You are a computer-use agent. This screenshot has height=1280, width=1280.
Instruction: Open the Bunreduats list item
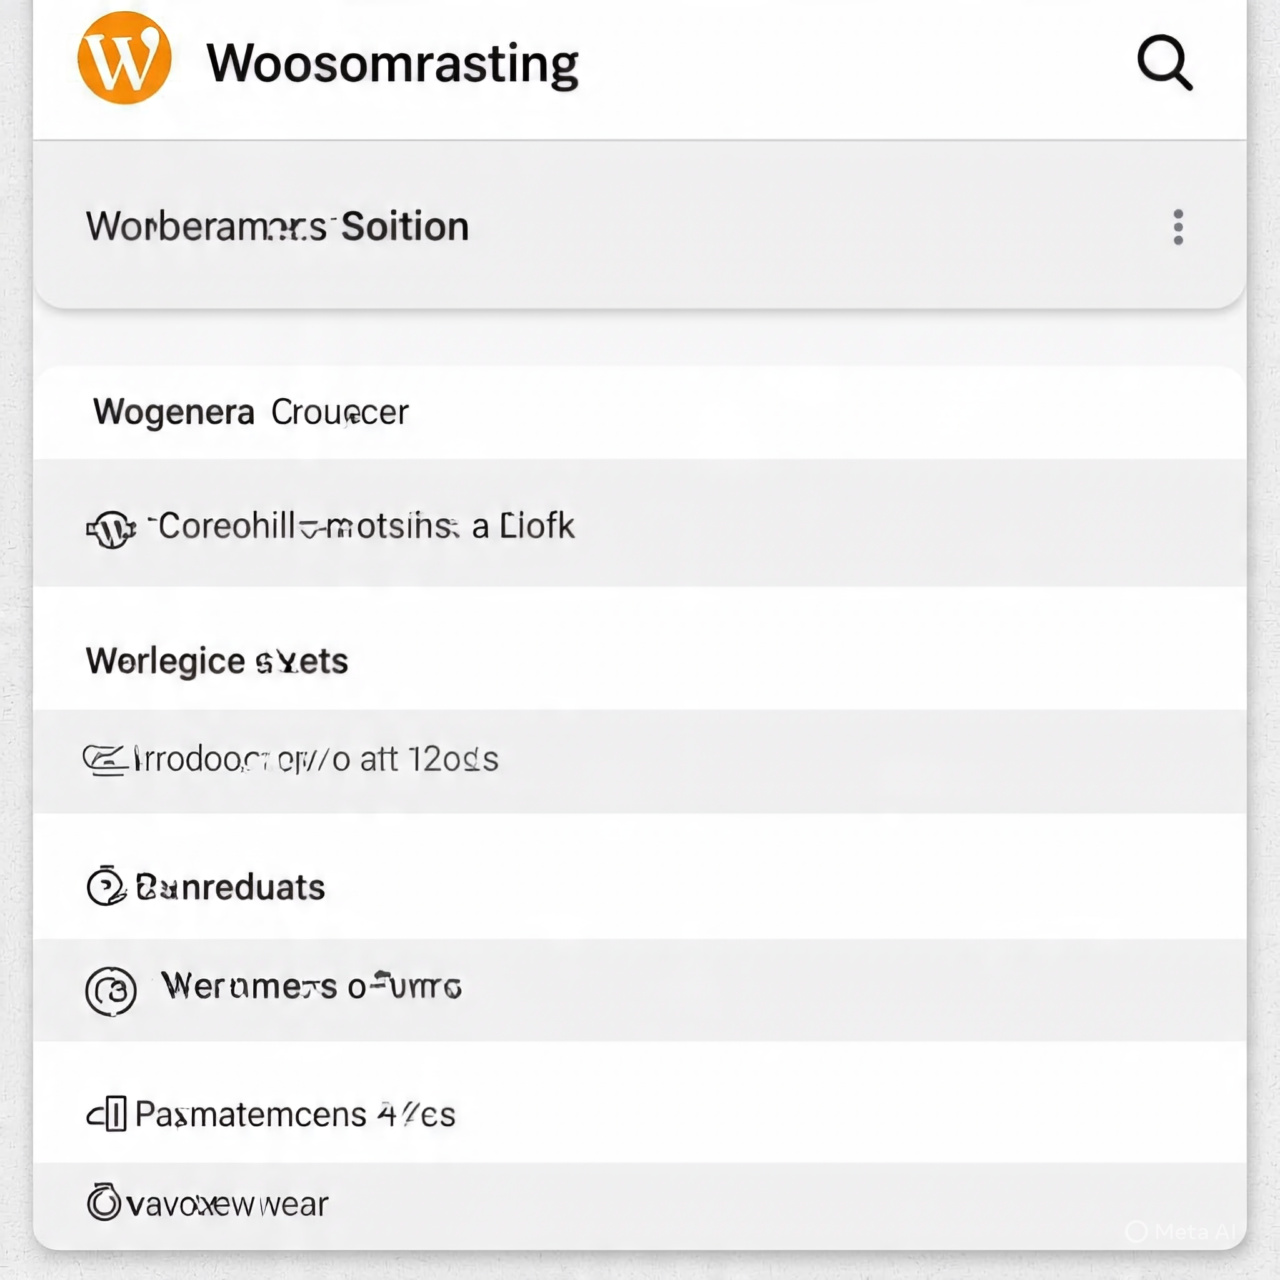click(230, 887)
